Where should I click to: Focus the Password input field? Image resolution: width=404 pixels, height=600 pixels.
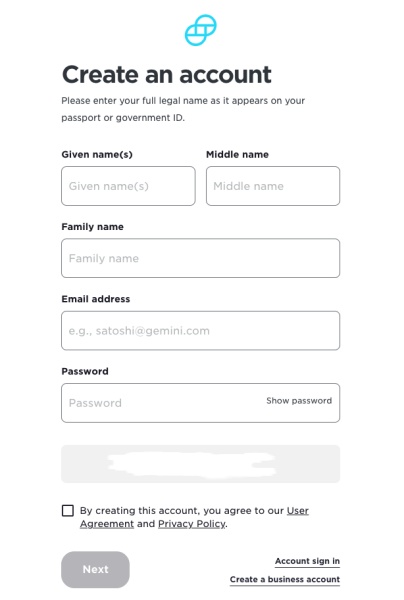pyautogui.click(x=200, y=403)
